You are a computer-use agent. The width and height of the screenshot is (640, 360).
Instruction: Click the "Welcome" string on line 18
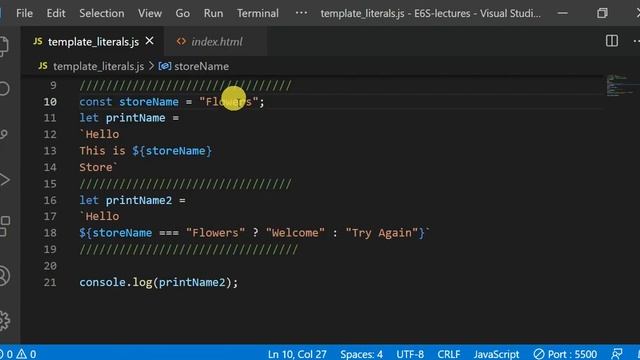pos(295,233)
